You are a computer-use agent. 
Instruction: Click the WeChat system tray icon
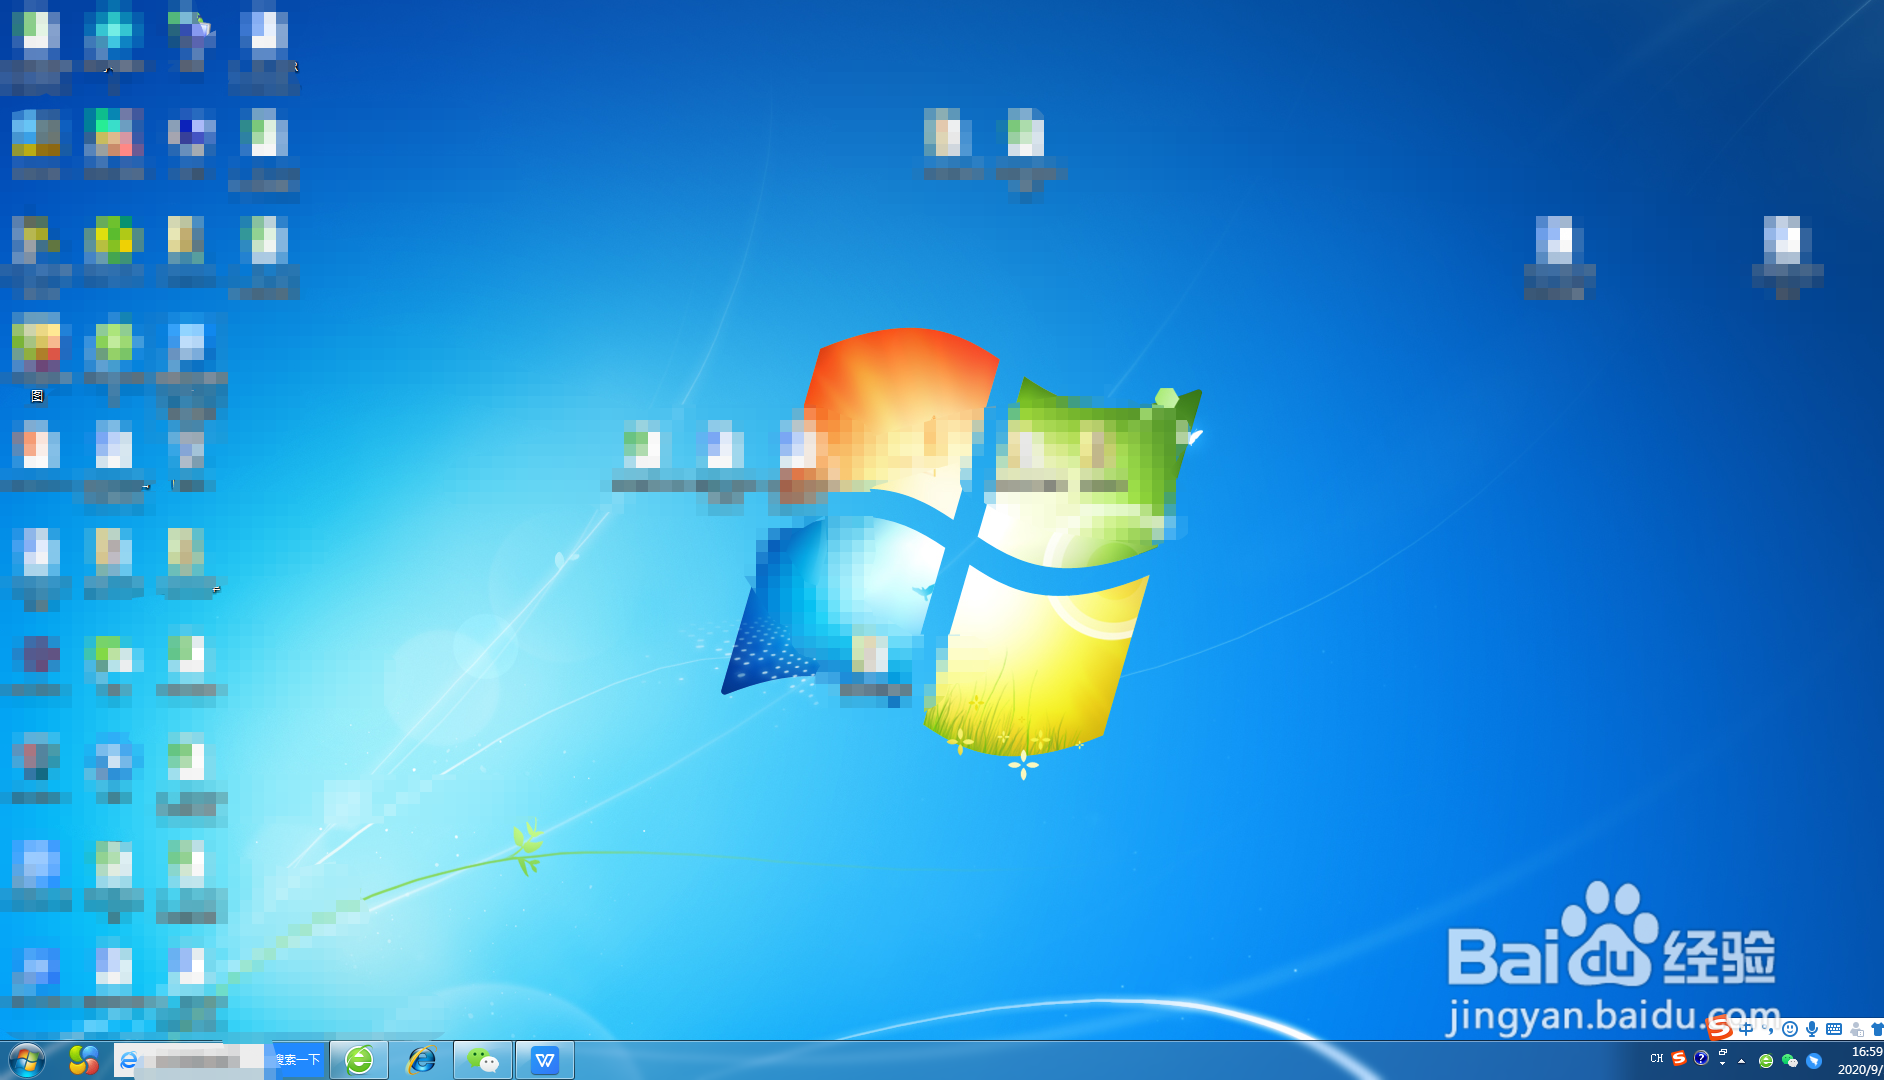(1790, 1060)
